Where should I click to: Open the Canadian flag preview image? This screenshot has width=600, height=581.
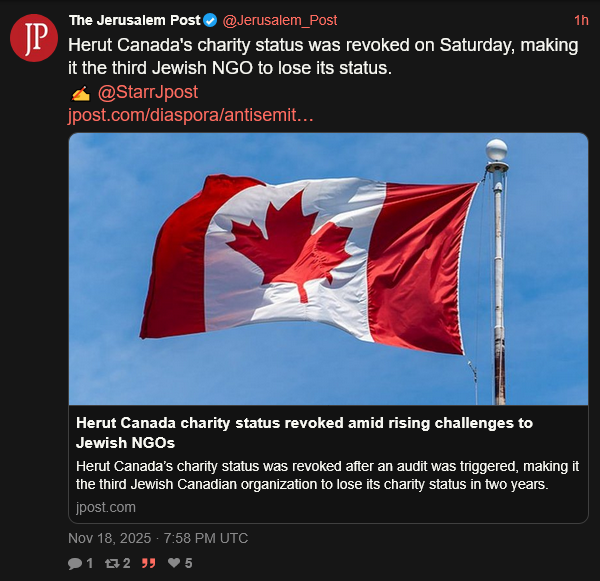pos(328,268)
